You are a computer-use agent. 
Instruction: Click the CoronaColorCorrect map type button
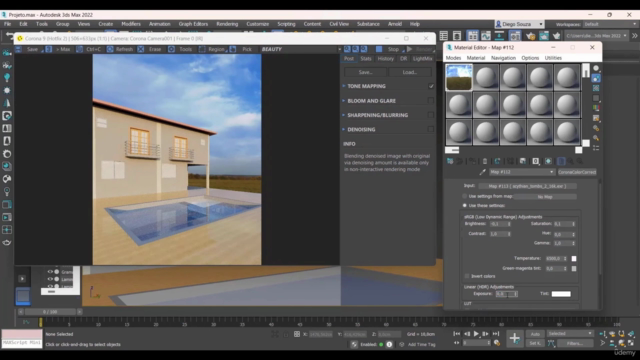click(x=577, y=172)
